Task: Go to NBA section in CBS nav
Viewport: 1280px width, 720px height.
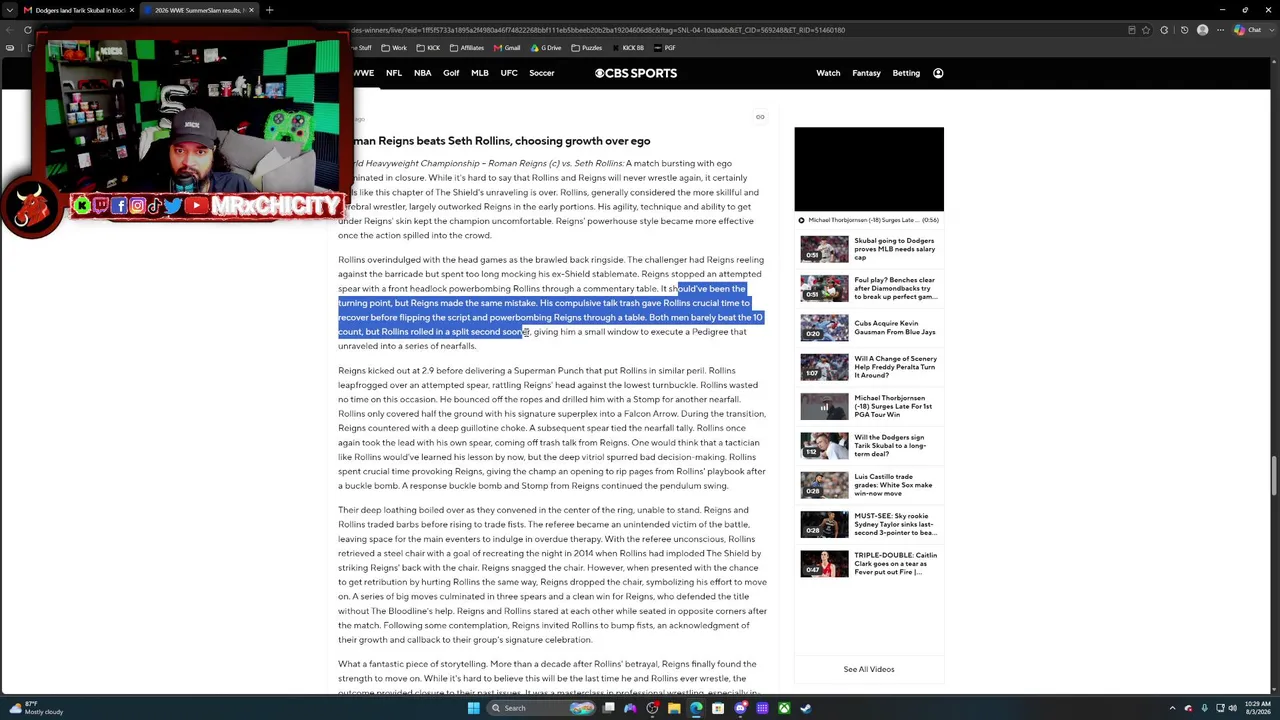Action: point(423,73)
